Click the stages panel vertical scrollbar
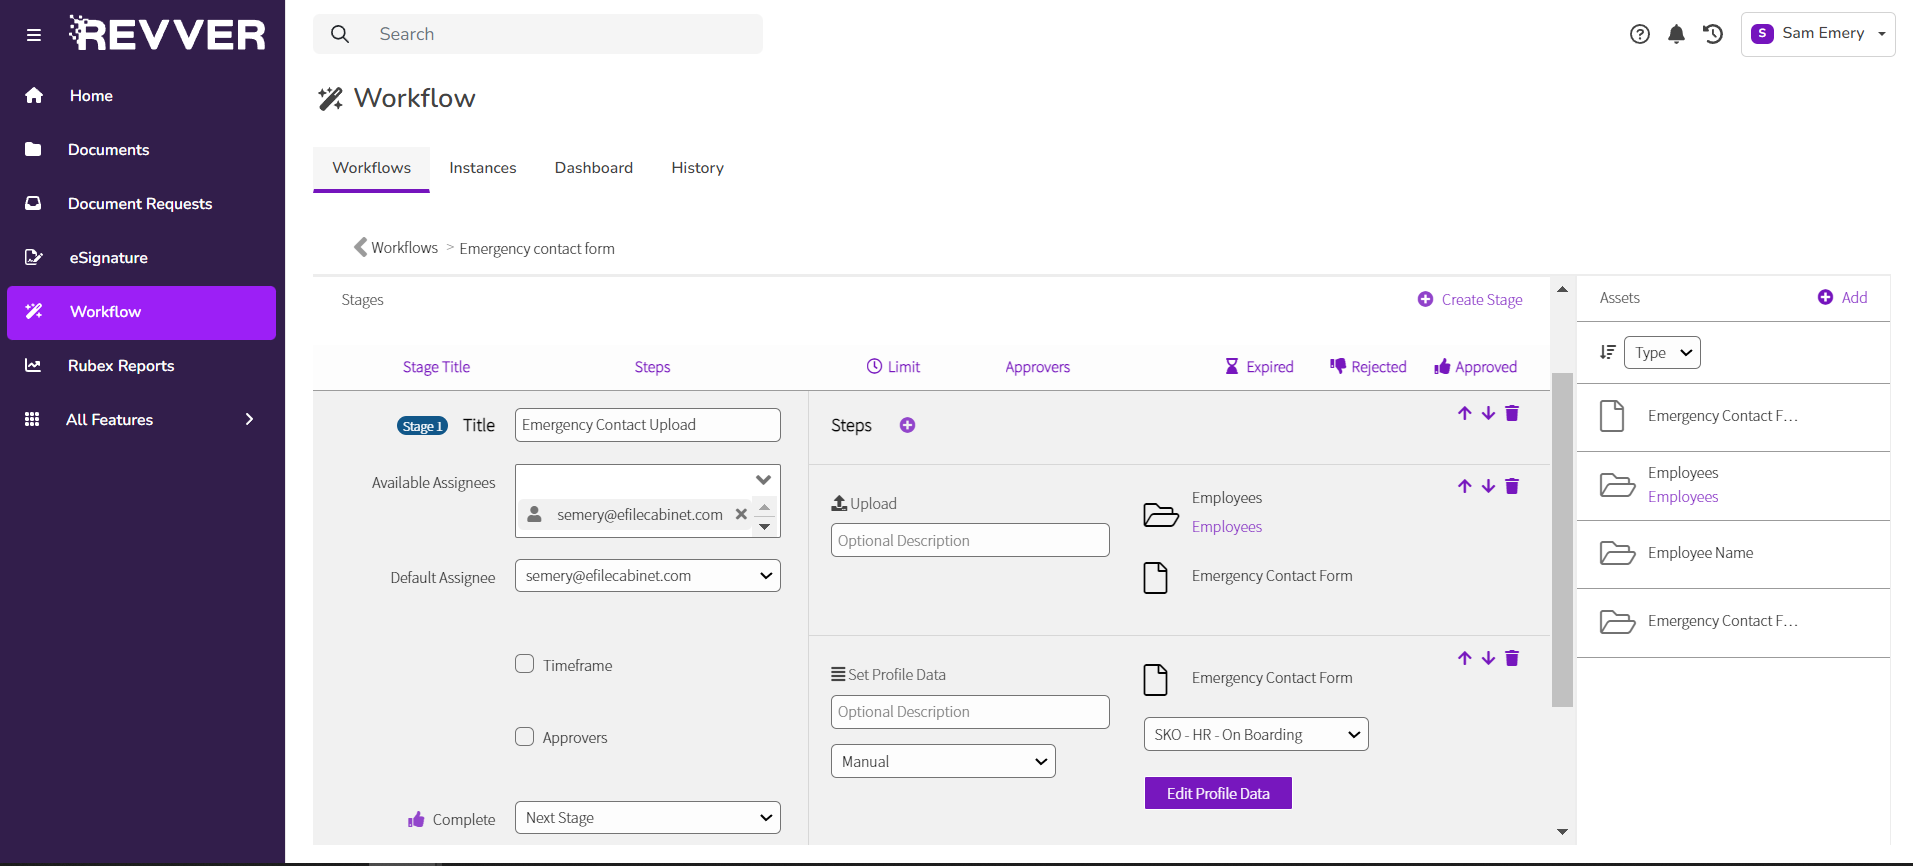The image size is (1913, 866). (x=1562, y=540)
